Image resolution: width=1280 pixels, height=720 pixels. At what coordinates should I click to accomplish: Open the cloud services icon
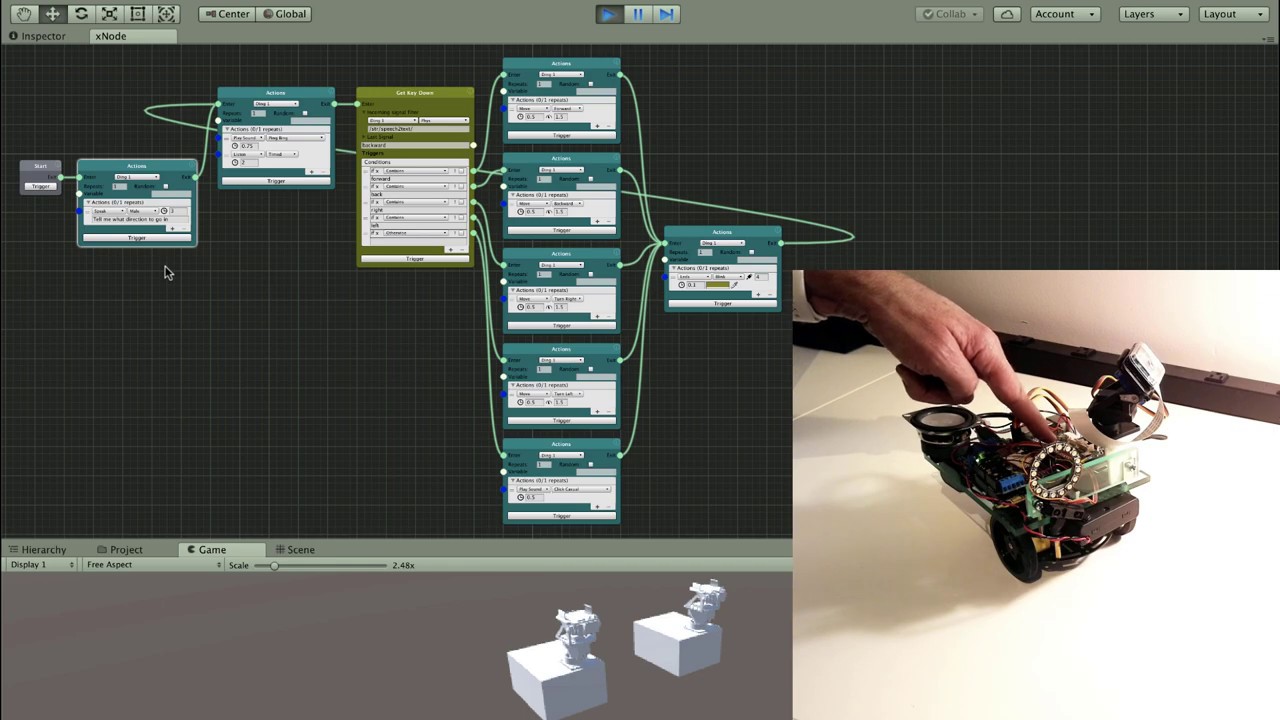point(1007,14)
